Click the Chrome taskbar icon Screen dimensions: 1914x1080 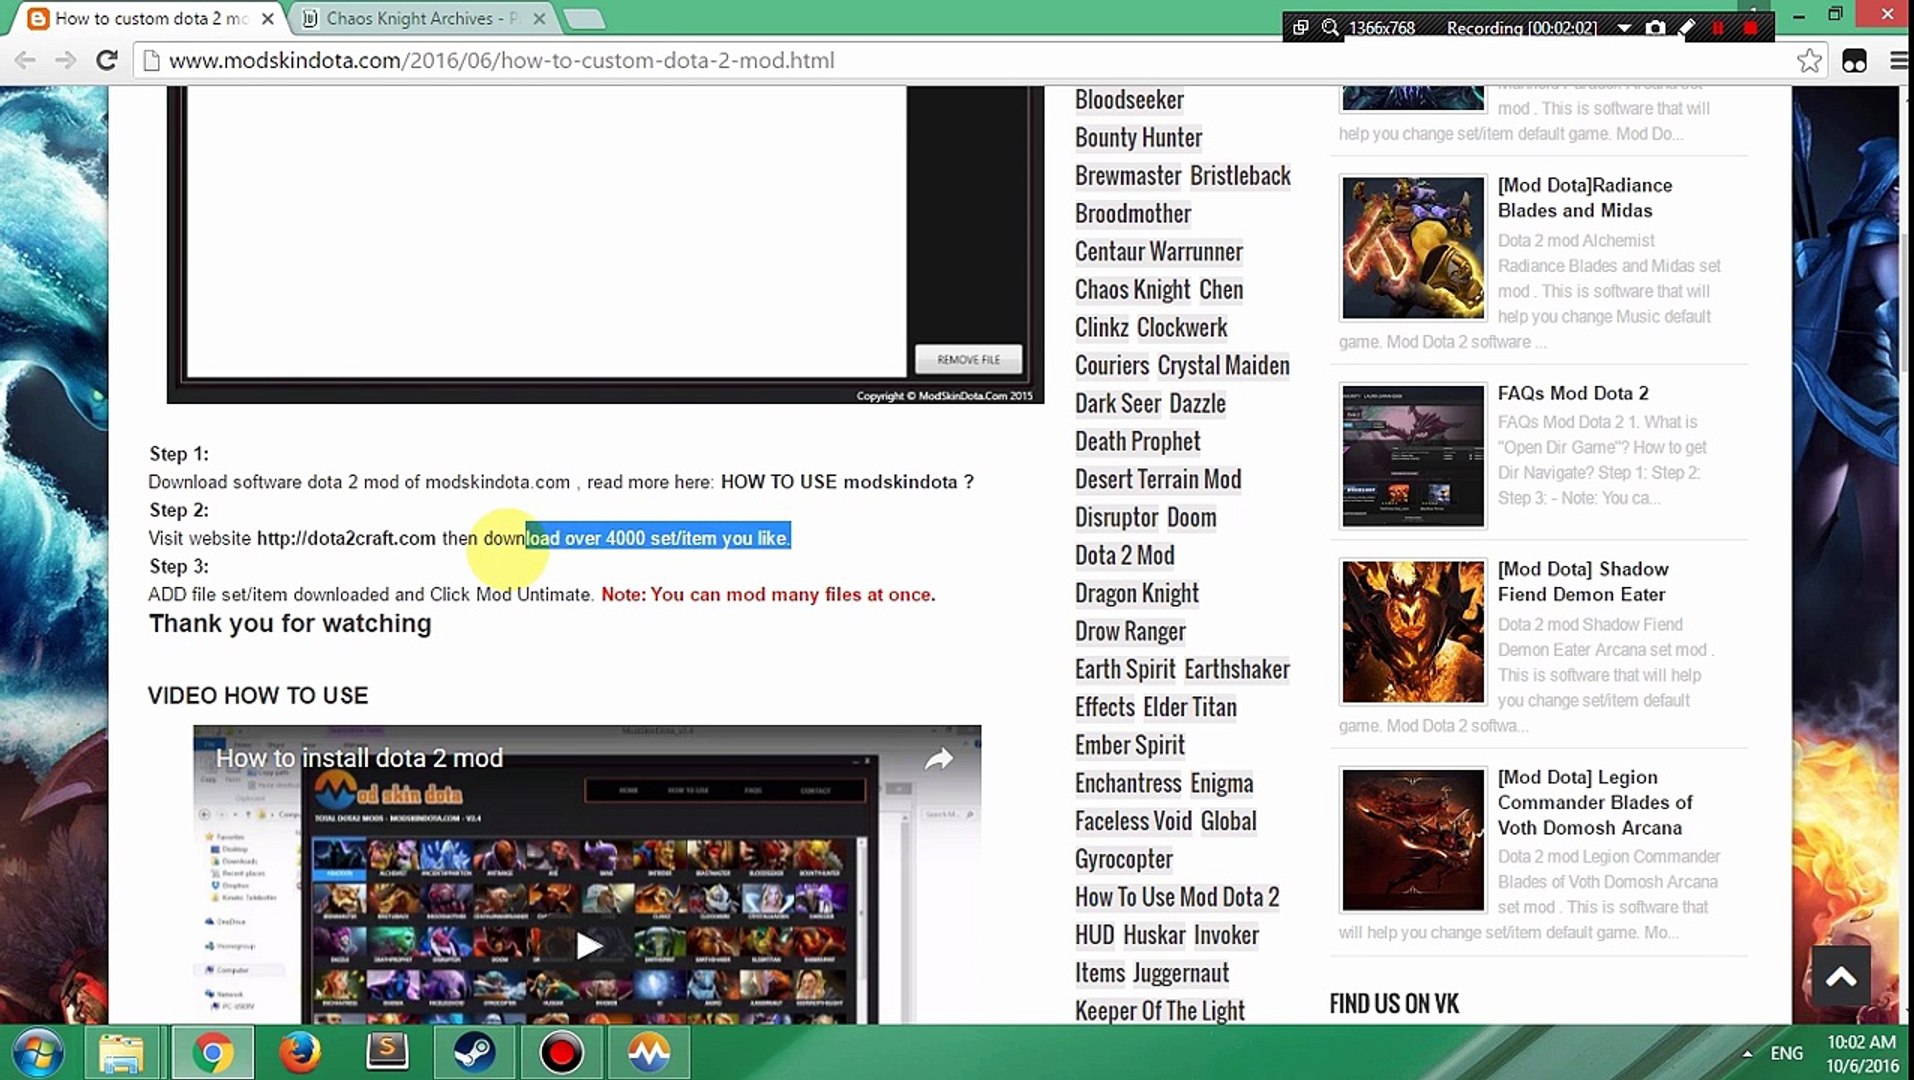click(x=212, y=1053)
